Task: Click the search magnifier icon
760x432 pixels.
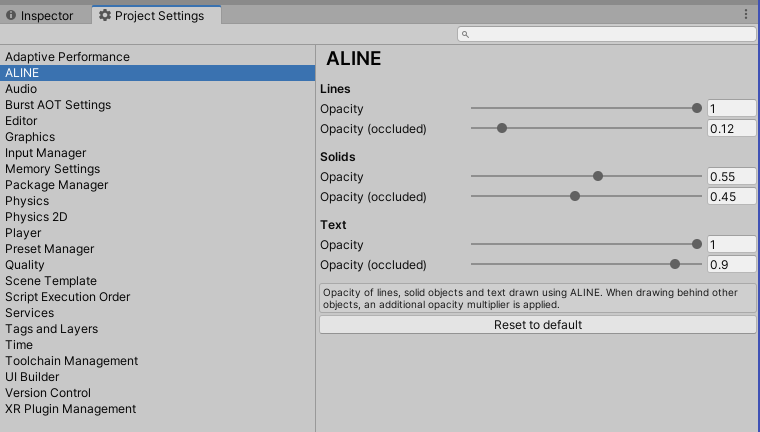Action: [x=466, y=34]
